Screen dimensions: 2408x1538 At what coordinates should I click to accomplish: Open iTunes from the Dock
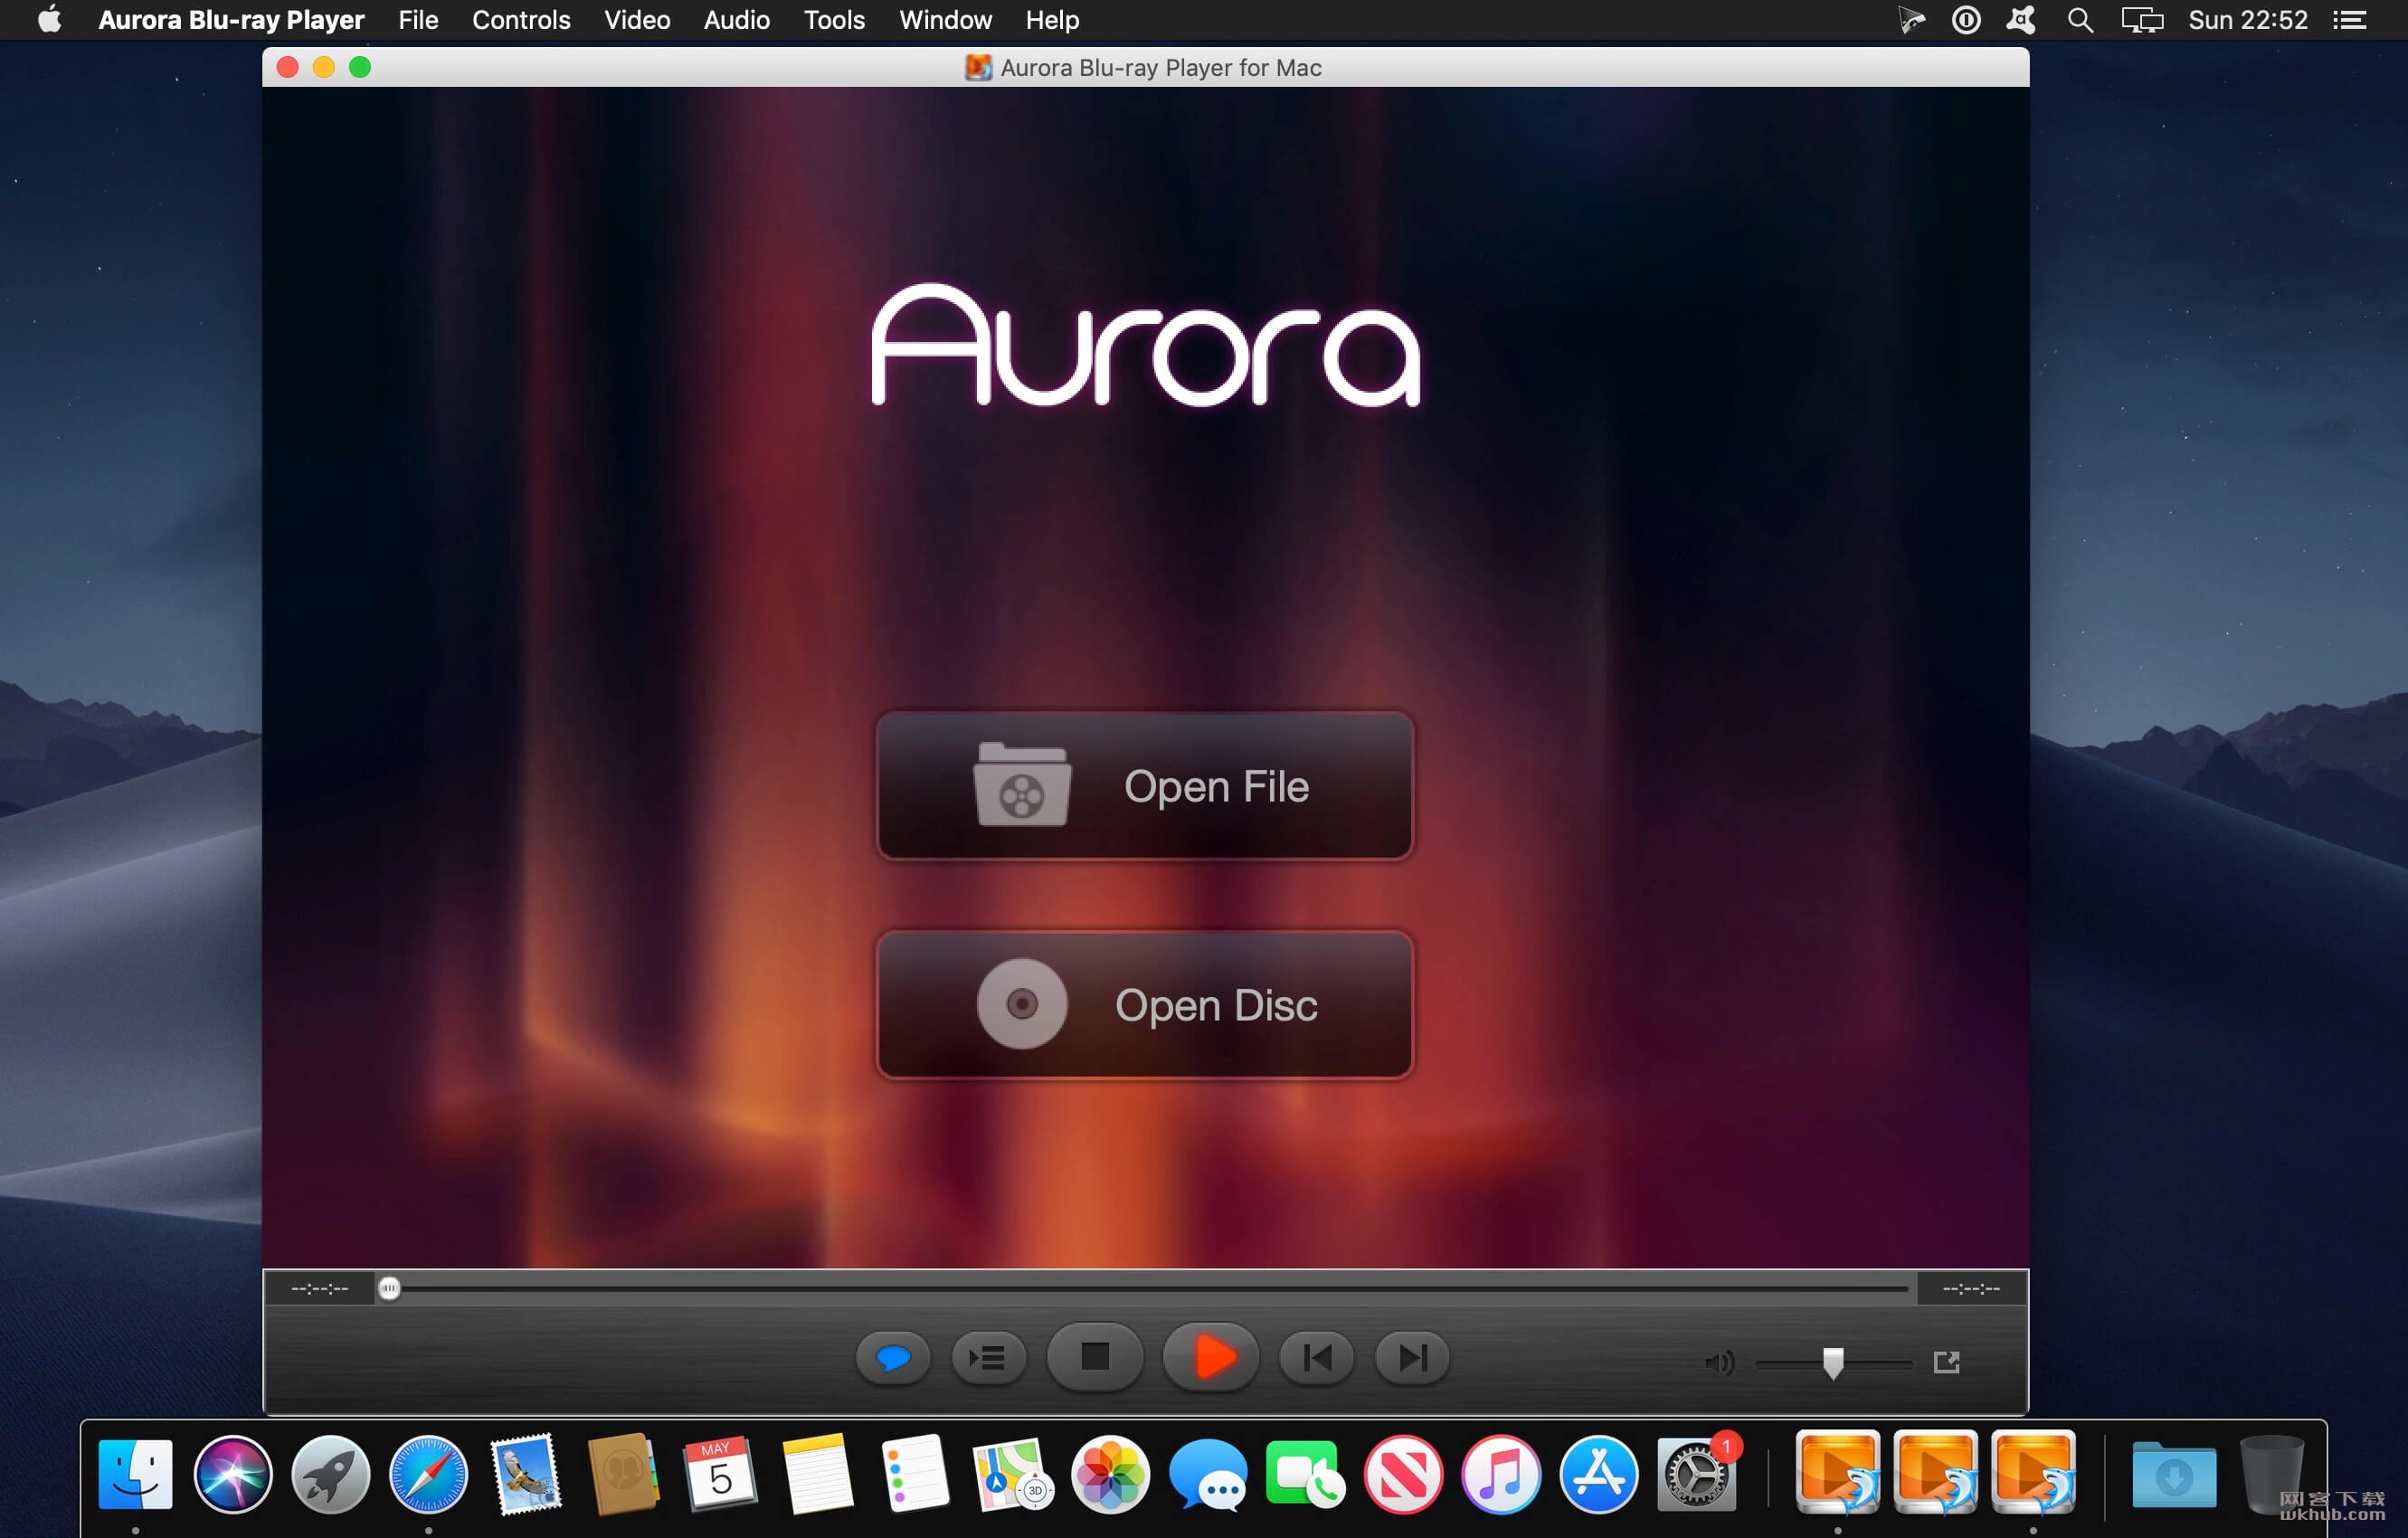(x=1500, y=1473)
